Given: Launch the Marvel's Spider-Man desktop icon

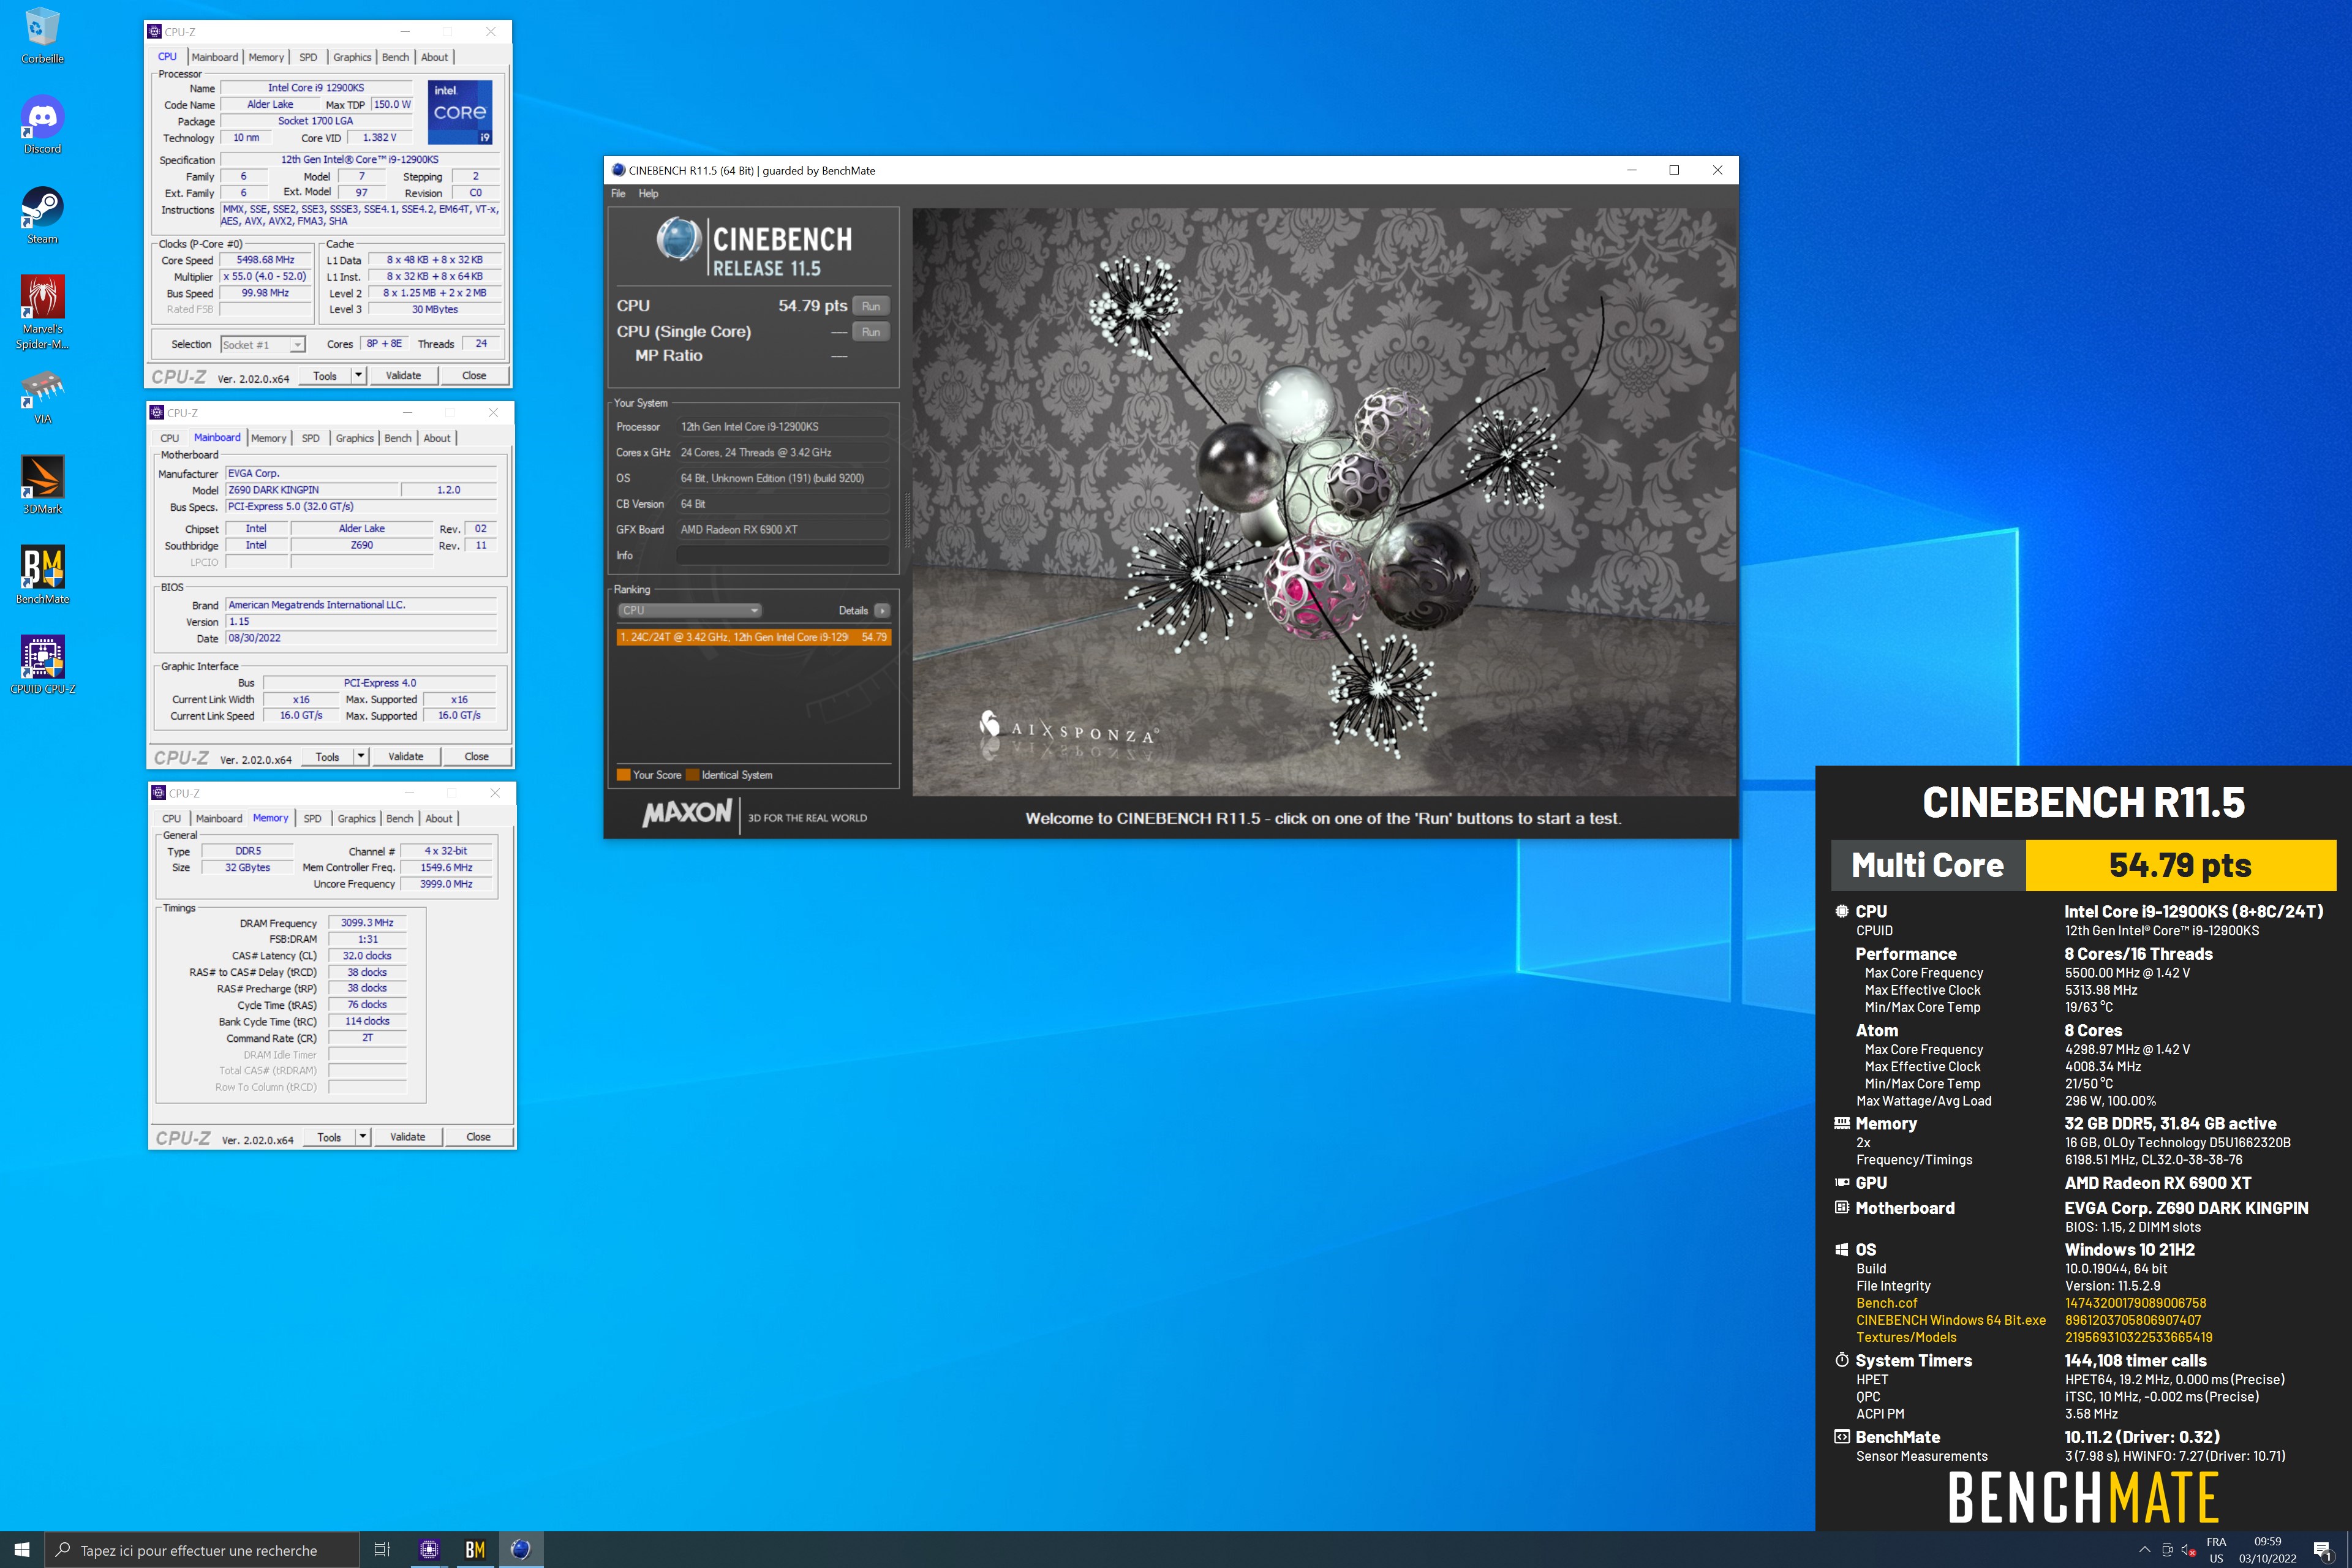Looking at the screenshot, I should [42, 312].
